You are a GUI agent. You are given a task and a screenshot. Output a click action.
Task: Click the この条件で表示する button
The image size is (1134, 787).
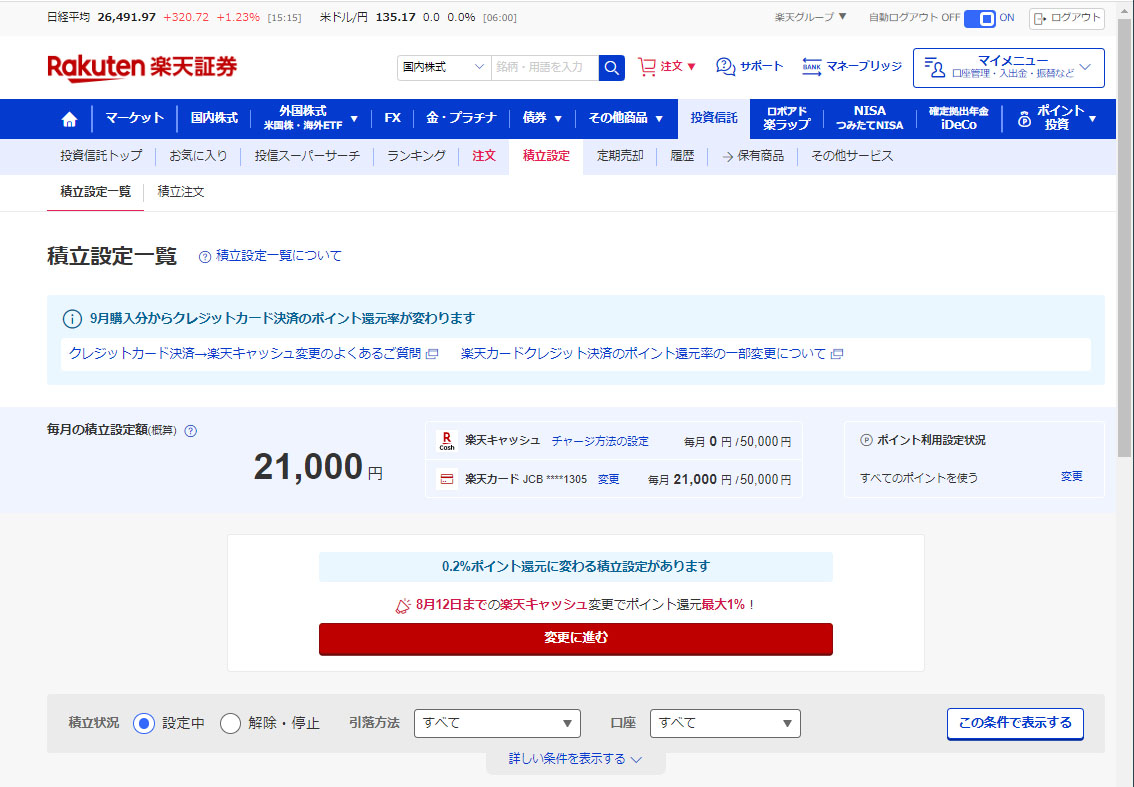(x=1014, y=723)
